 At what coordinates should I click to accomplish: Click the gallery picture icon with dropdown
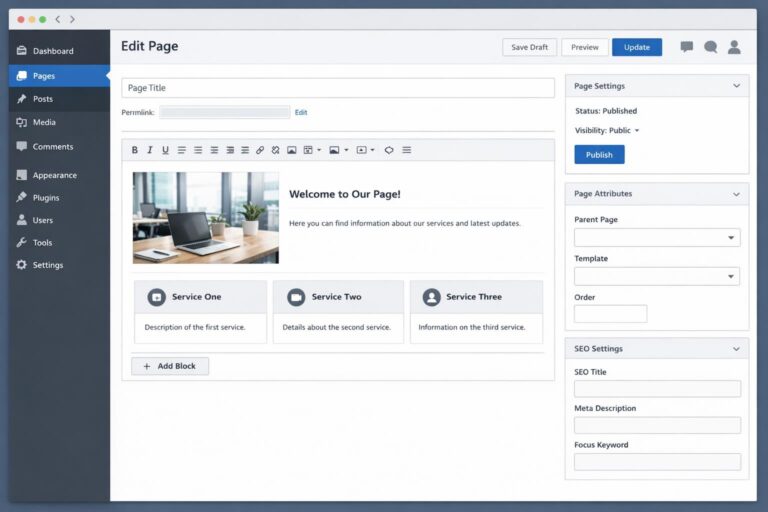(334, 150)
